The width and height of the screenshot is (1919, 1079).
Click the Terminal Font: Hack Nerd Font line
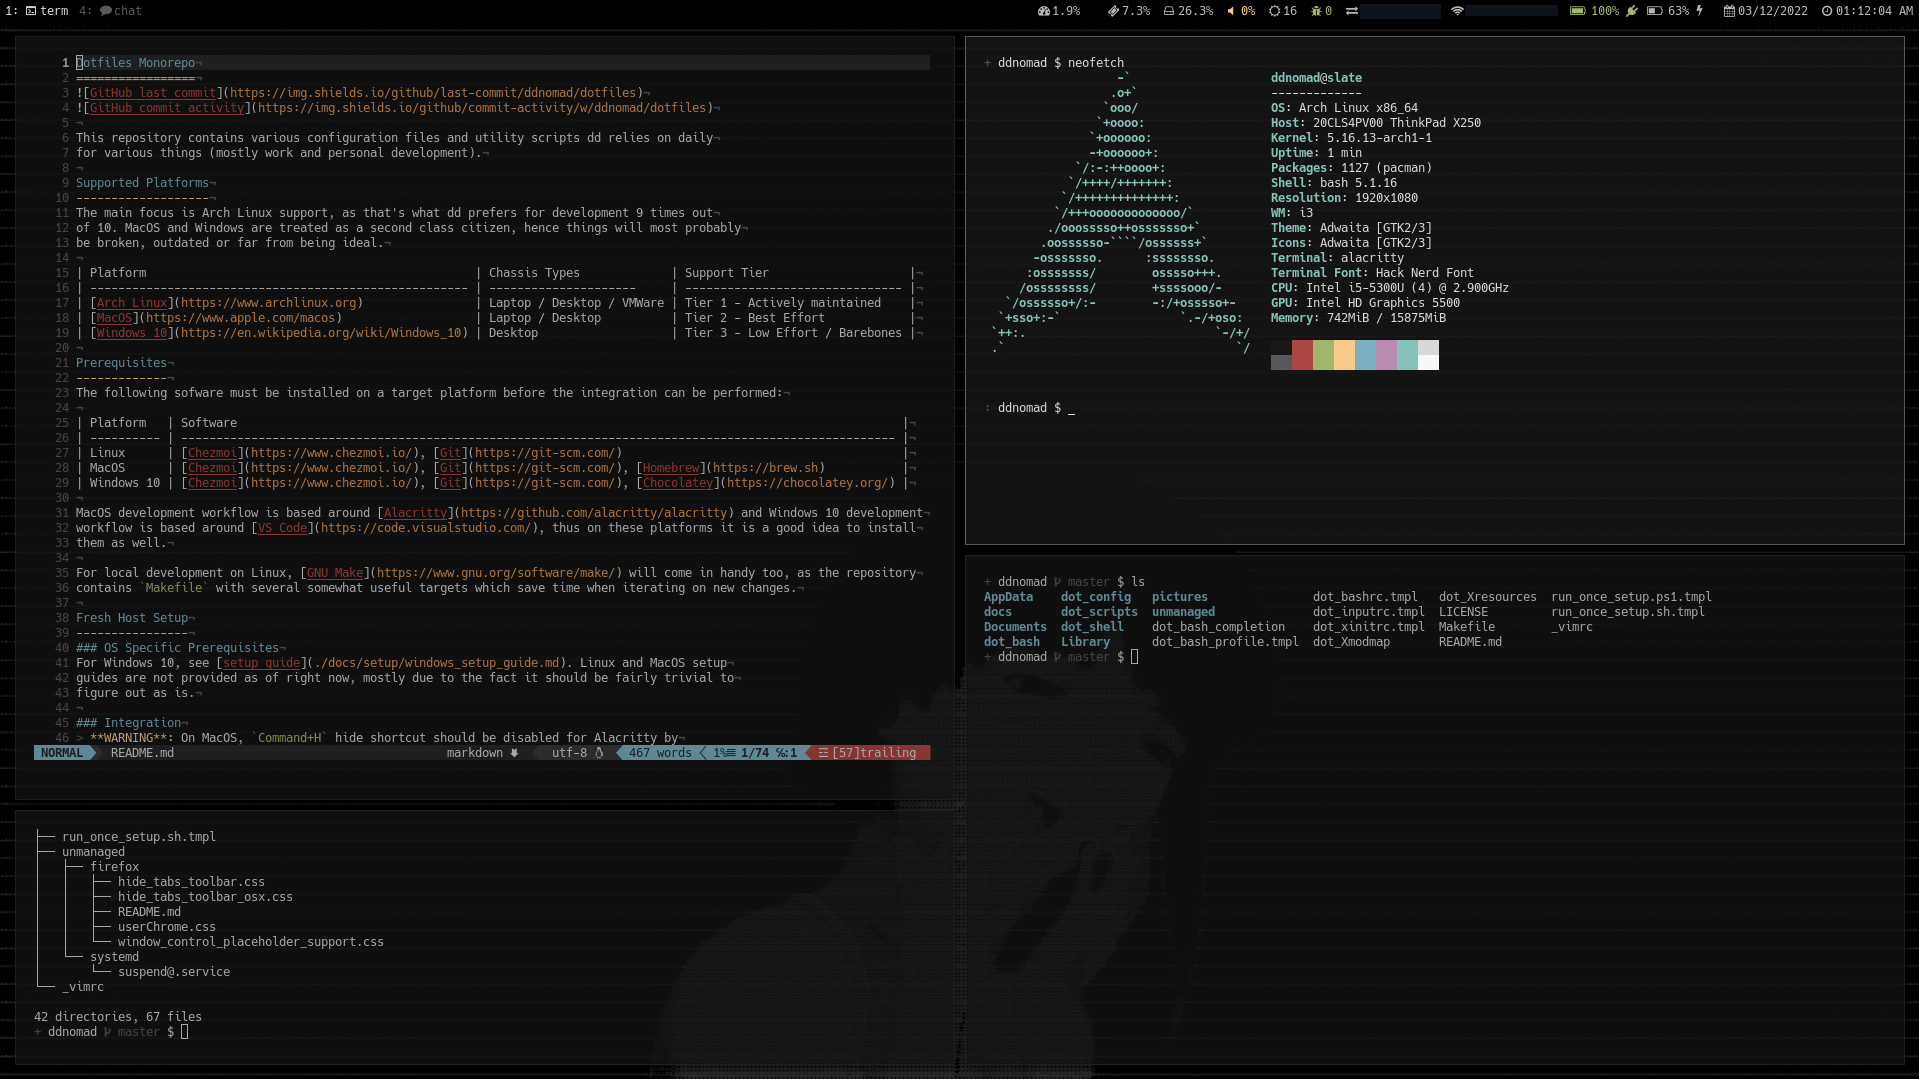[x=1372, y=273]
